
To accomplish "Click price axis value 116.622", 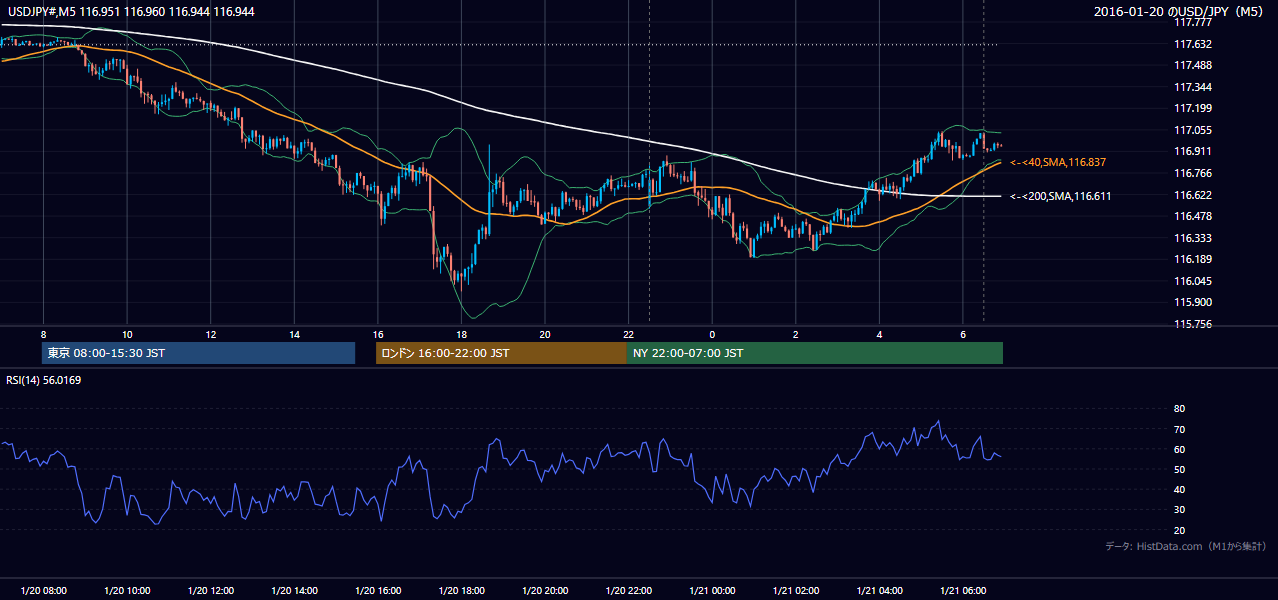I will (x=1194, y=195).
